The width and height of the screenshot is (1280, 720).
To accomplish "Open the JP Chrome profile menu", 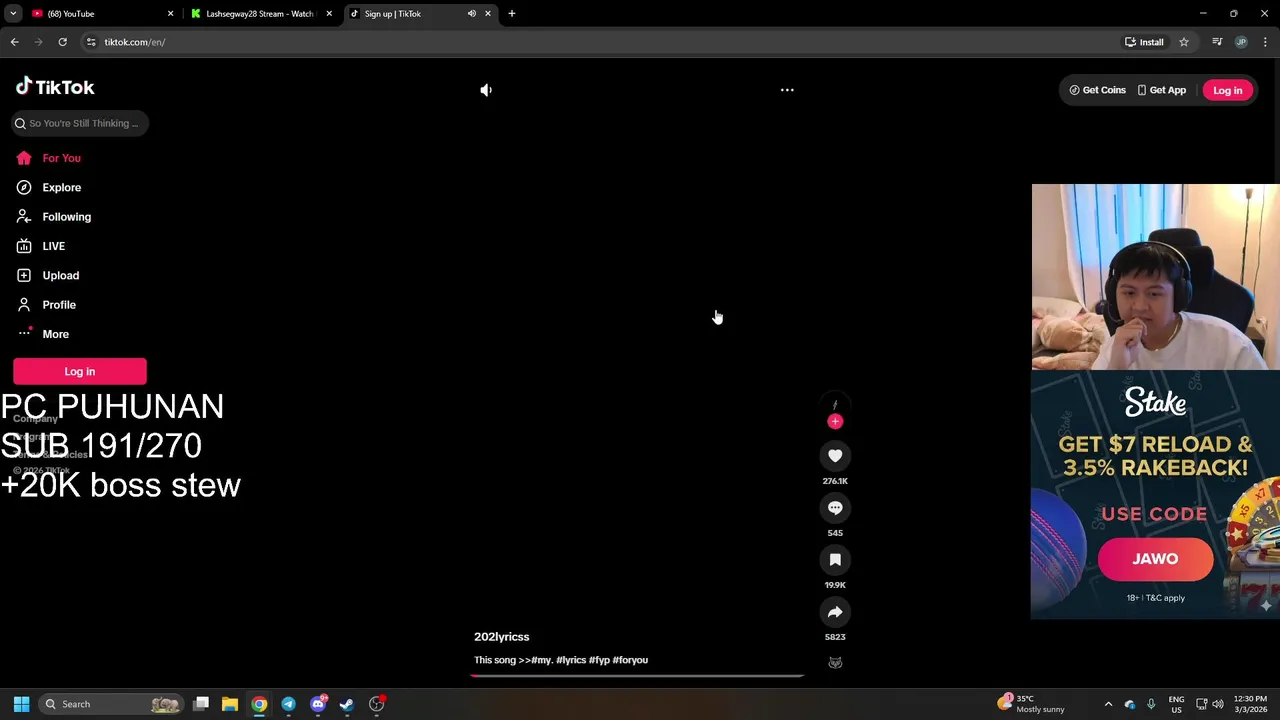I will point(1241,42).
